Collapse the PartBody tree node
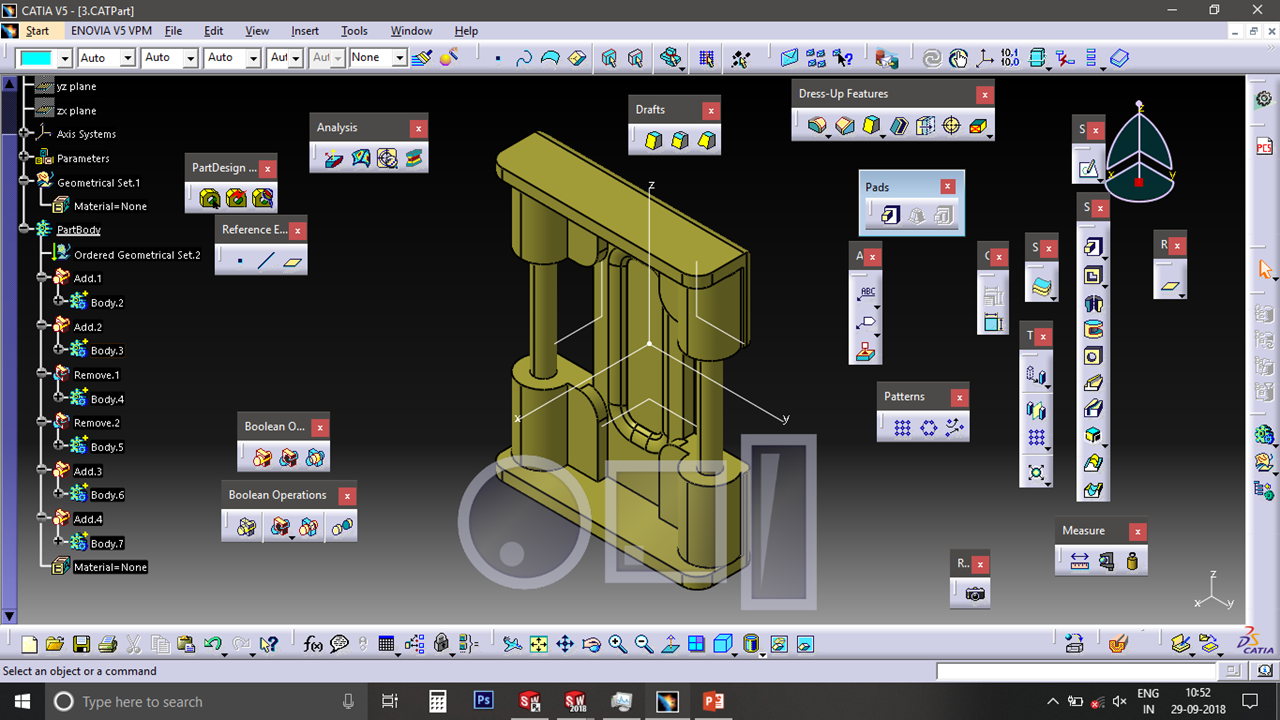This screenshot has height=720, width=1280. [x=25, y=230]
